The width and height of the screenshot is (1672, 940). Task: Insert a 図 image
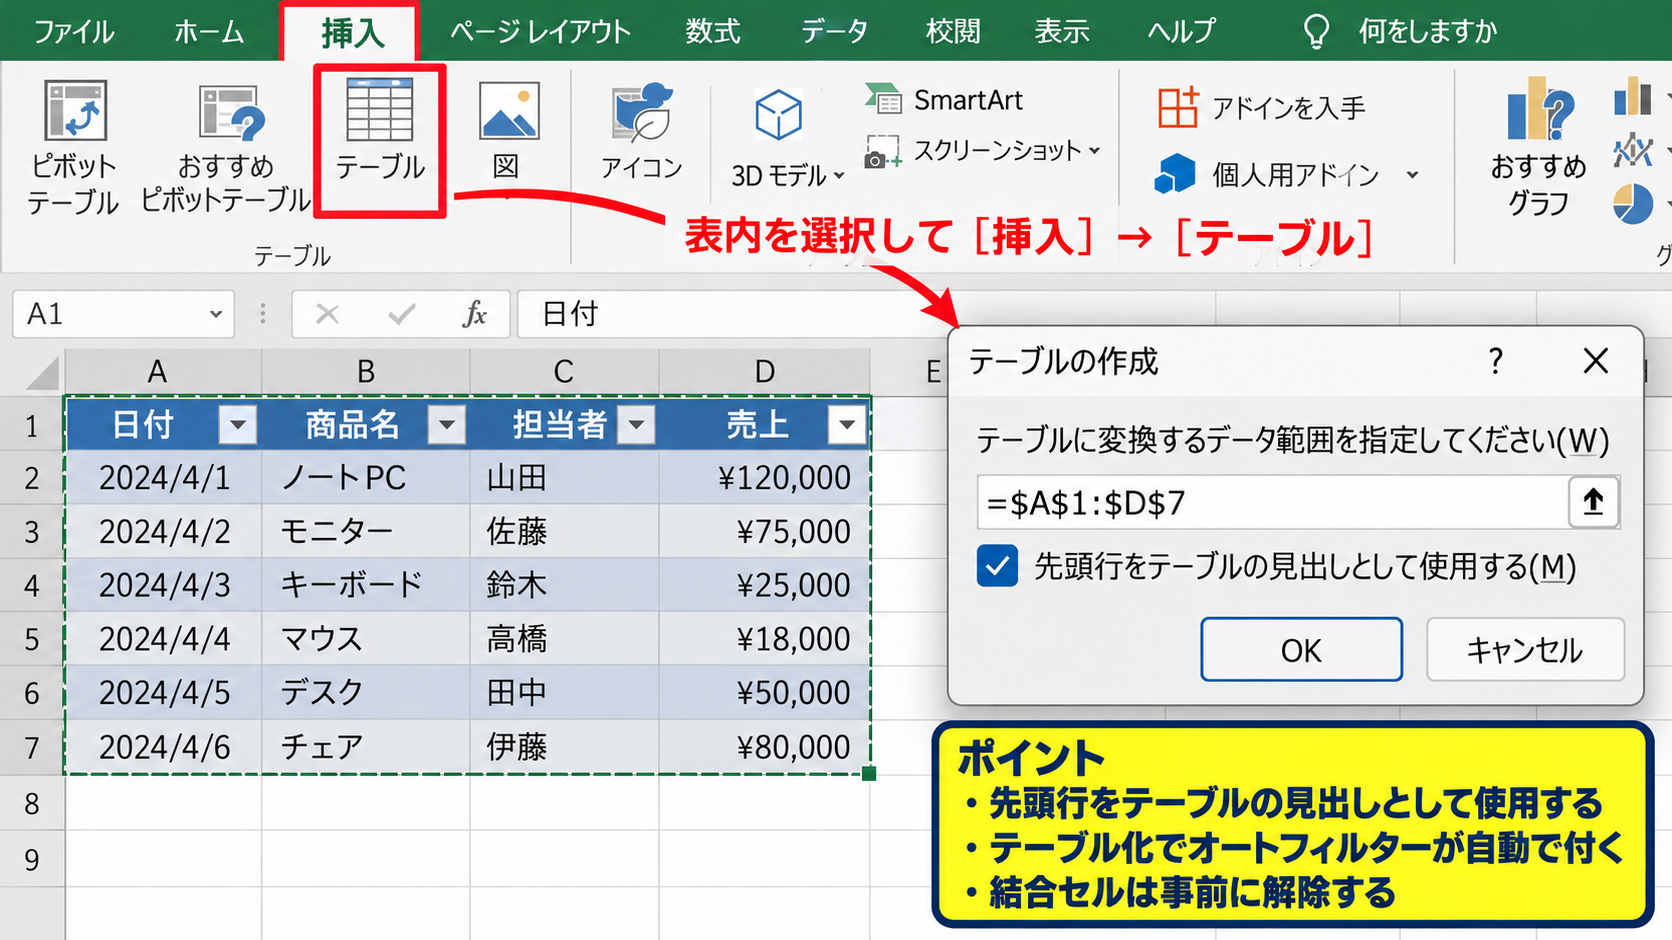(x=508, y=131)
